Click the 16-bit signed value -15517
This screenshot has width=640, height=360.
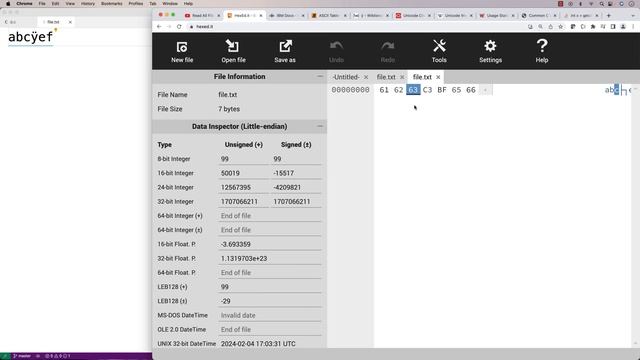[x=296, y=173]
